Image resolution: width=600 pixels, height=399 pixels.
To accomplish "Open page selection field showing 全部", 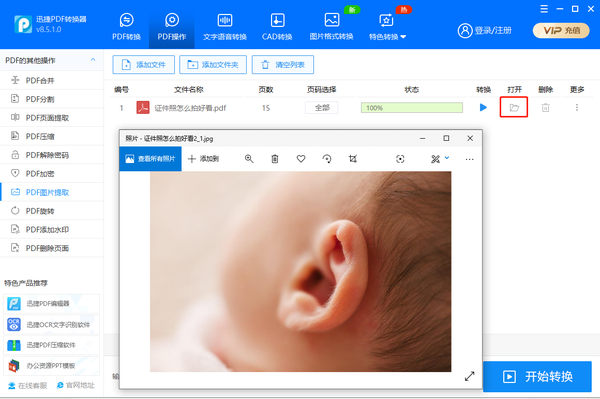I will 322,108.
